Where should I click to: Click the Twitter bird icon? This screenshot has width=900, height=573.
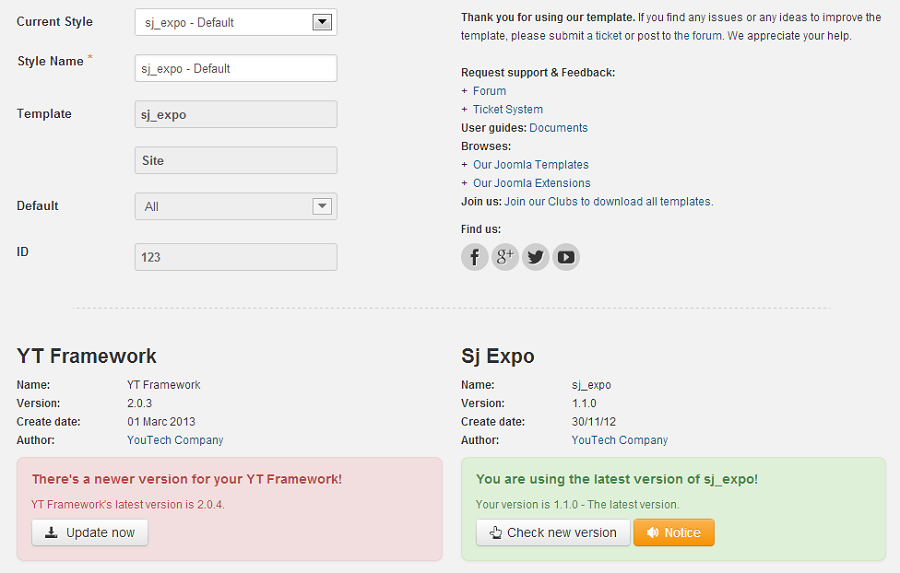pos(536,257)
